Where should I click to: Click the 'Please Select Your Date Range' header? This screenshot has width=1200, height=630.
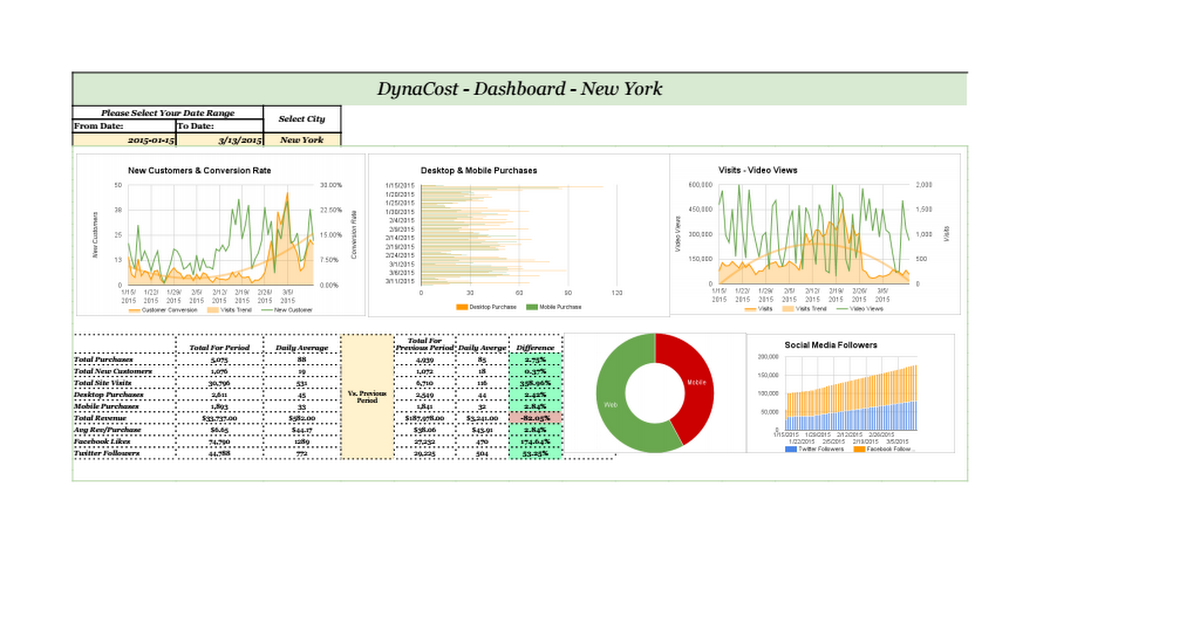[x=168, y=113]
